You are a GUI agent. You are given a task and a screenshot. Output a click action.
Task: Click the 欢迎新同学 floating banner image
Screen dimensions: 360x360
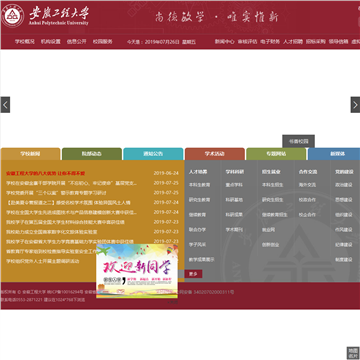point(137,271)
